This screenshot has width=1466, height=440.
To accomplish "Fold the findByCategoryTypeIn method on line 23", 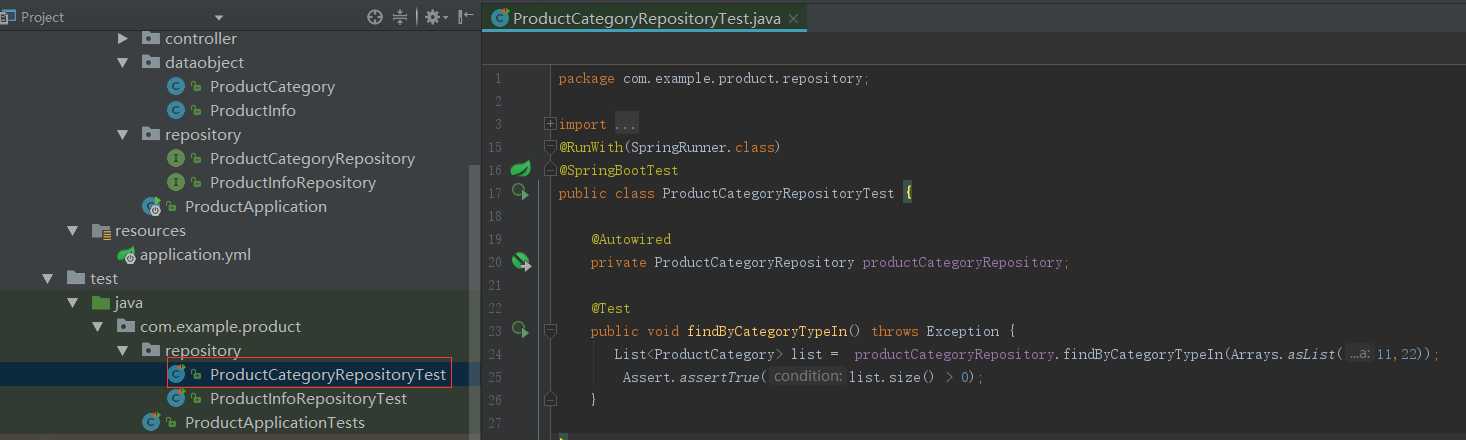I will pos(550,330).
